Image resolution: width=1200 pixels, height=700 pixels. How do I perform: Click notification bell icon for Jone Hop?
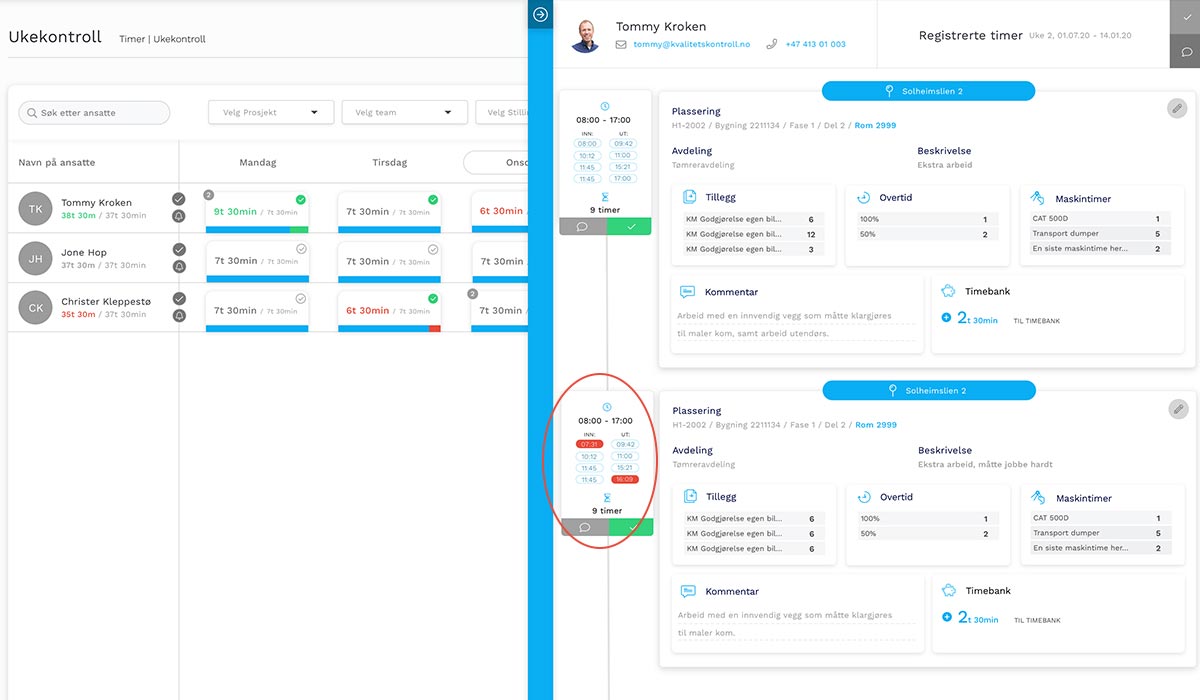click(179, 266)
